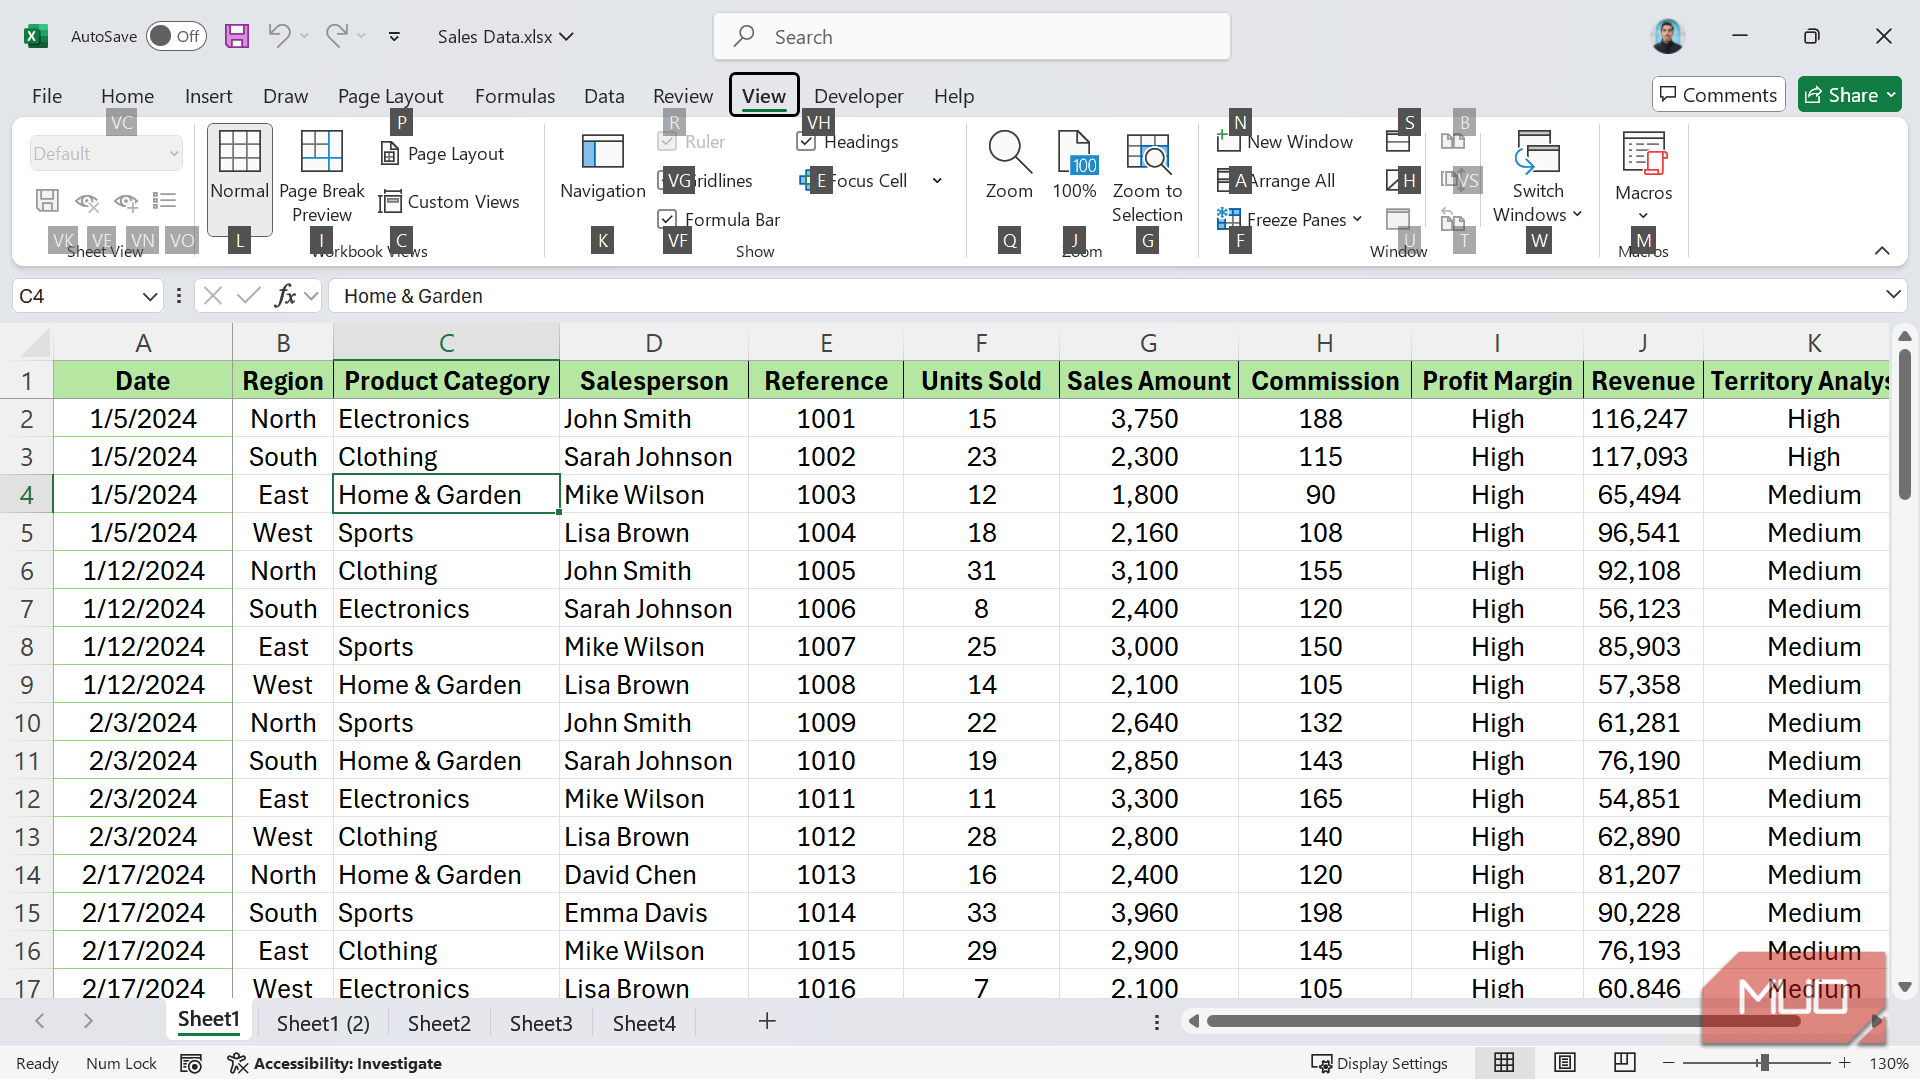The width and height of the screenshot is (1920, 1080).
Task: Expand the Freeze Panes dropdown
Action: [x=1357, y=219]
